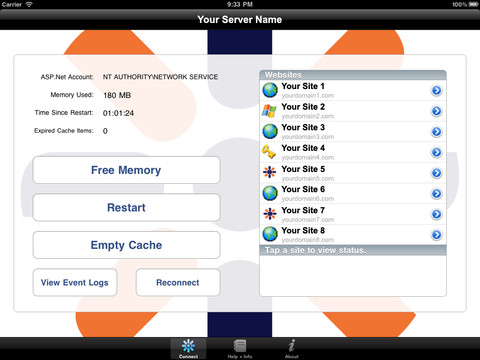The height and width of the screenshot is (360, 480).
Task: Tap the globe icon for Your Site 1
Action: [270, 90]
